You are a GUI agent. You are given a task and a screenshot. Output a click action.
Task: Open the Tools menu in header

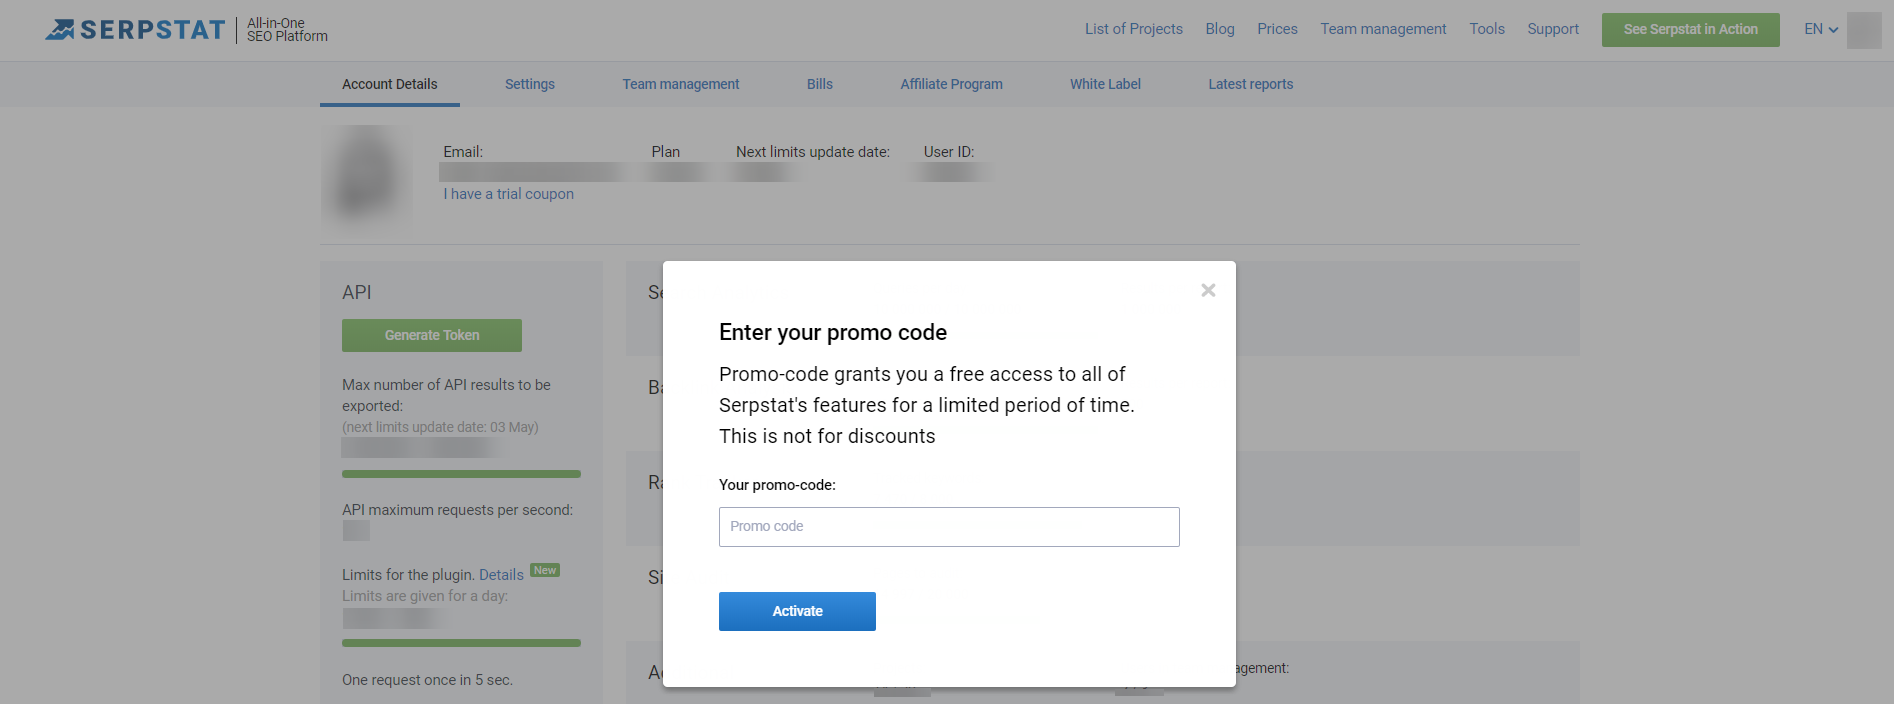coord(1486,30)
